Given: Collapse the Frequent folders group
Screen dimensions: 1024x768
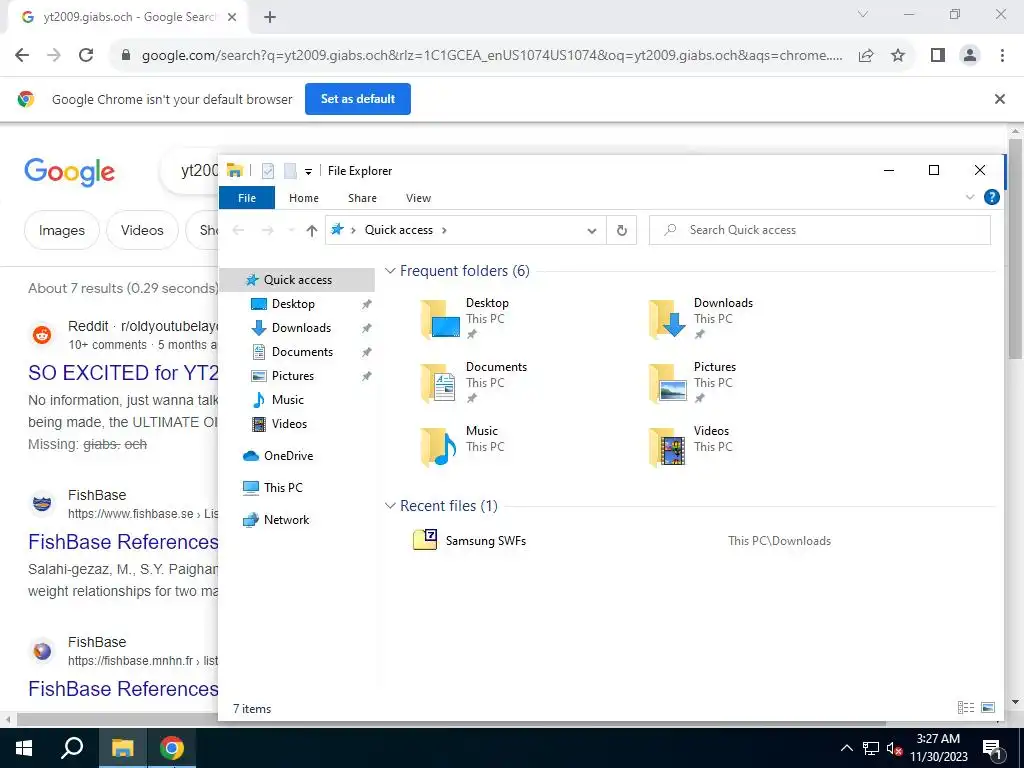Looking at the screenshot, I should click(390, 271).
